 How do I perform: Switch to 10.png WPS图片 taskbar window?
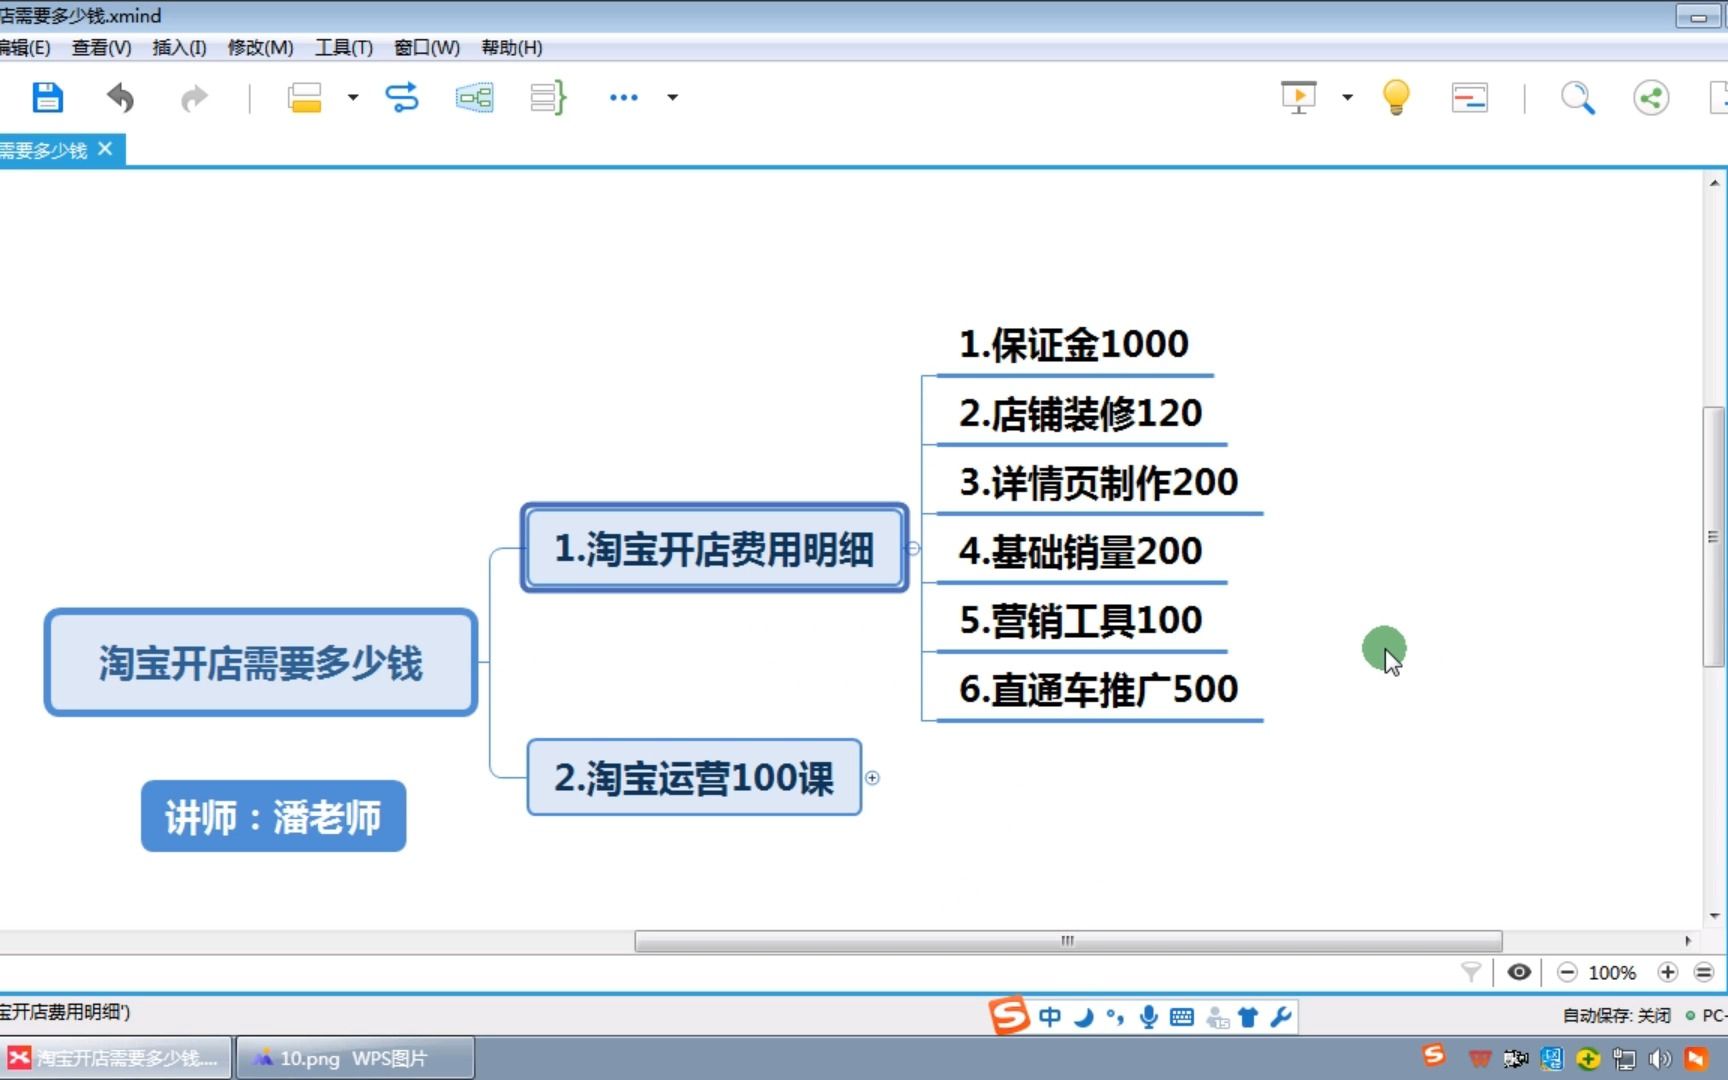[x=355, y=1058]
